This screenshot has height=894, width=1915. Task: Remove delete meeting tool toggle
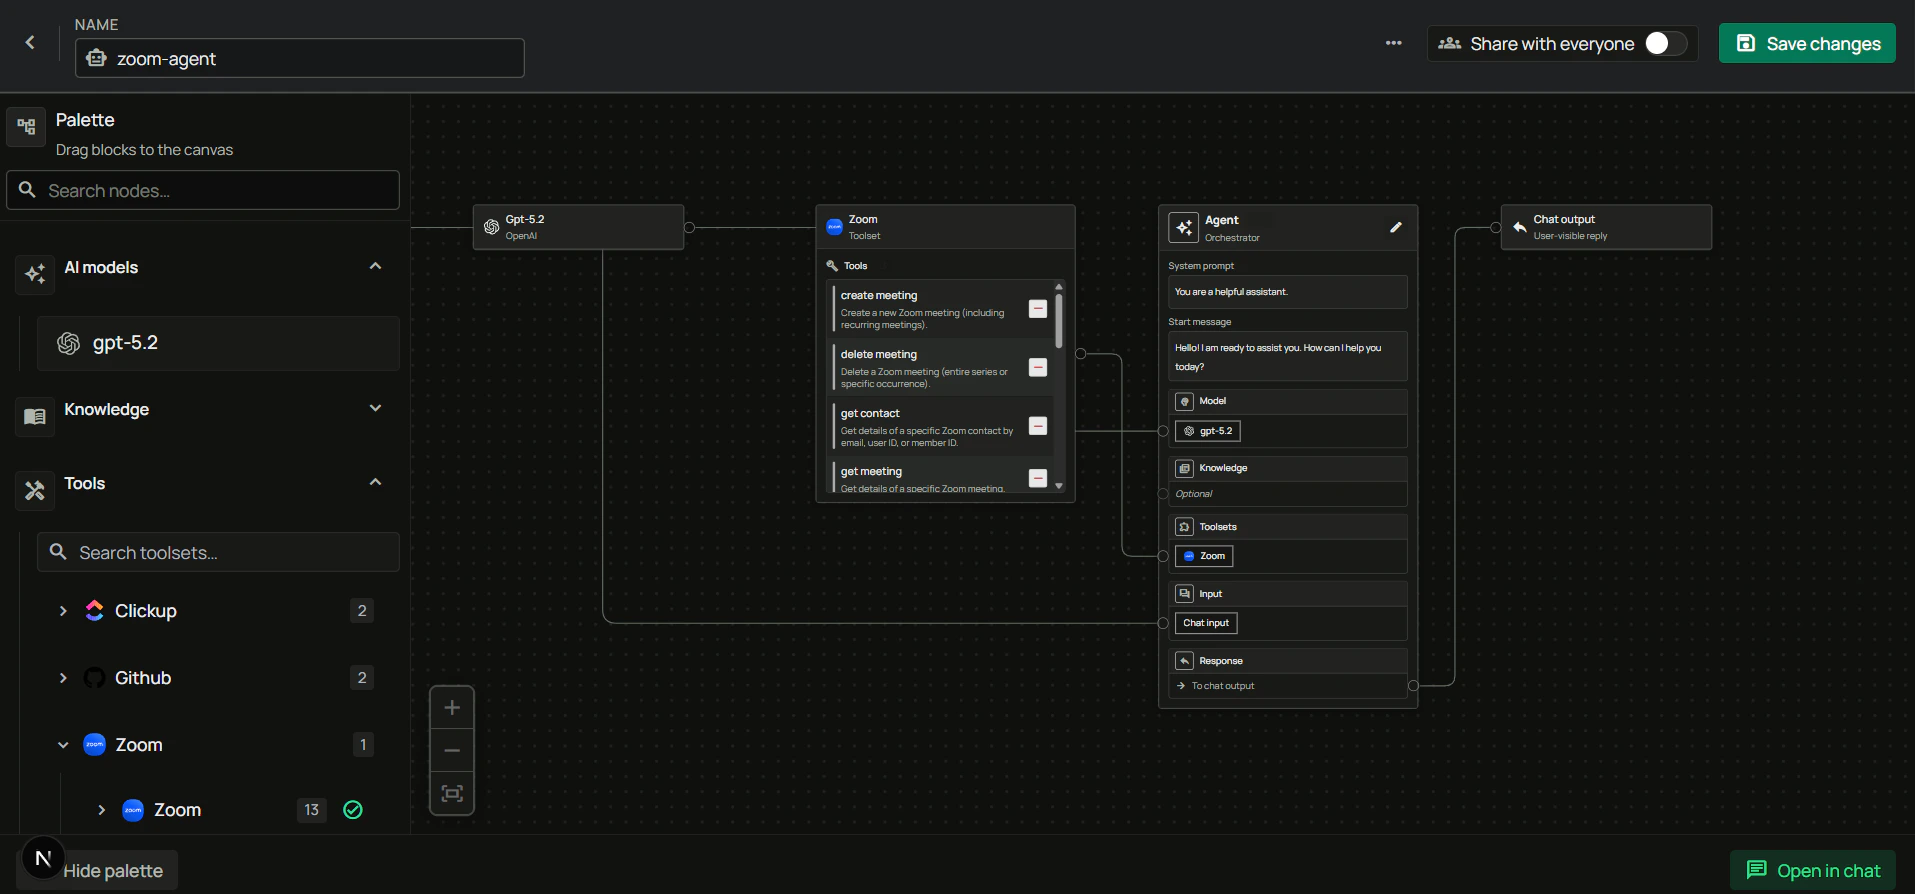[1038, 368]
